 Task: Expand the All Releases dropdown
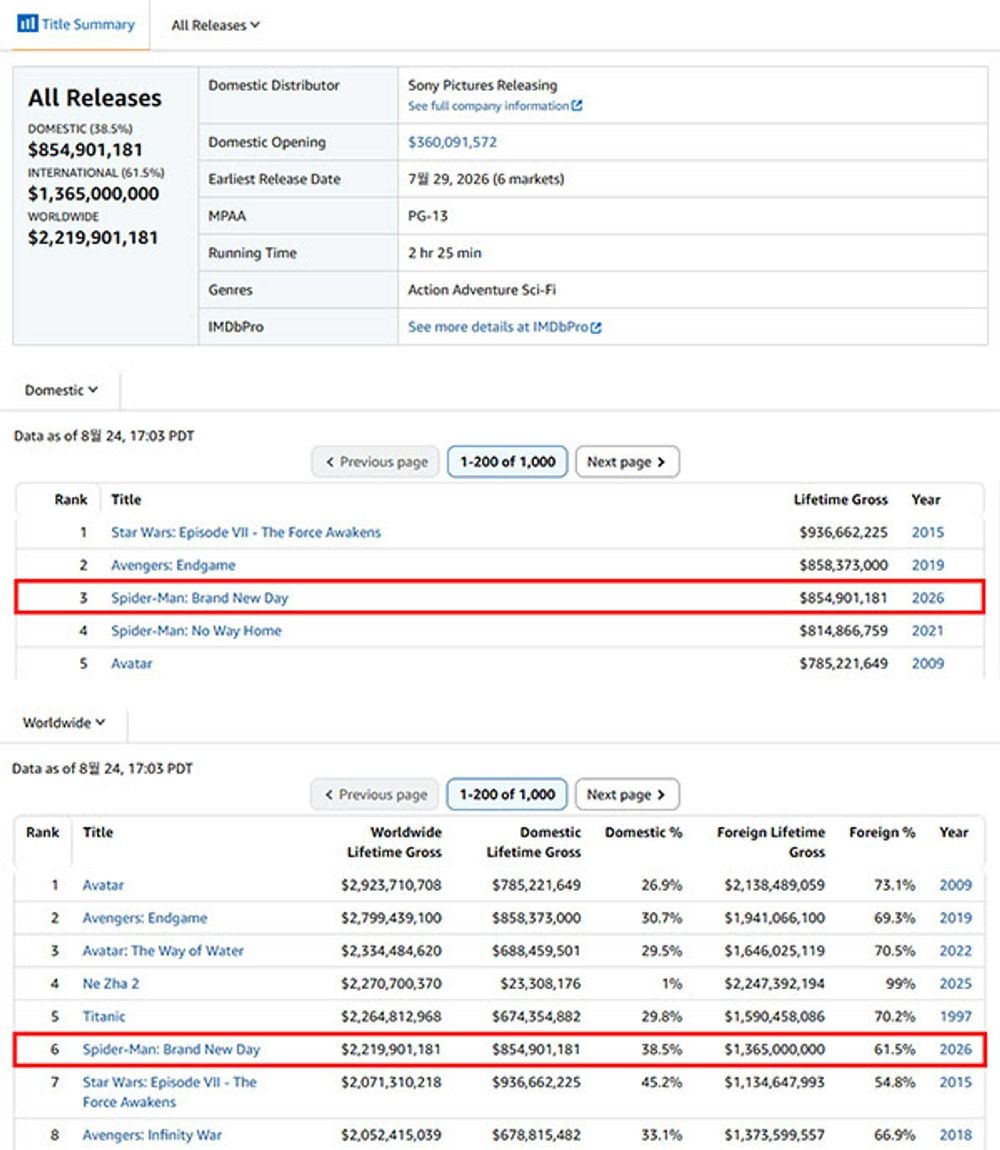pos(216,25)
